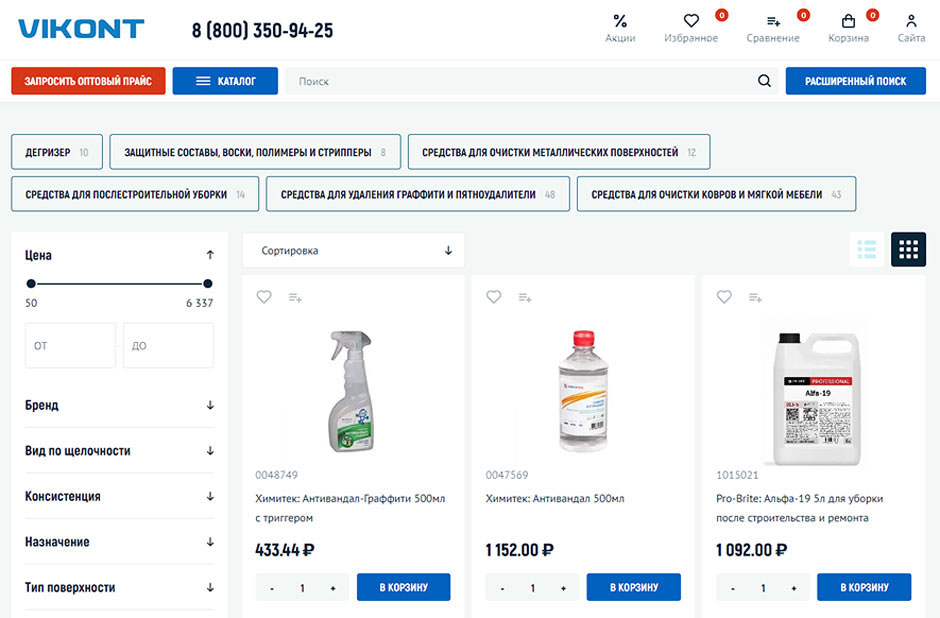Screen dimensions: 940x618
Task: Expand the Консистенция filter
Action: [119, 496]
